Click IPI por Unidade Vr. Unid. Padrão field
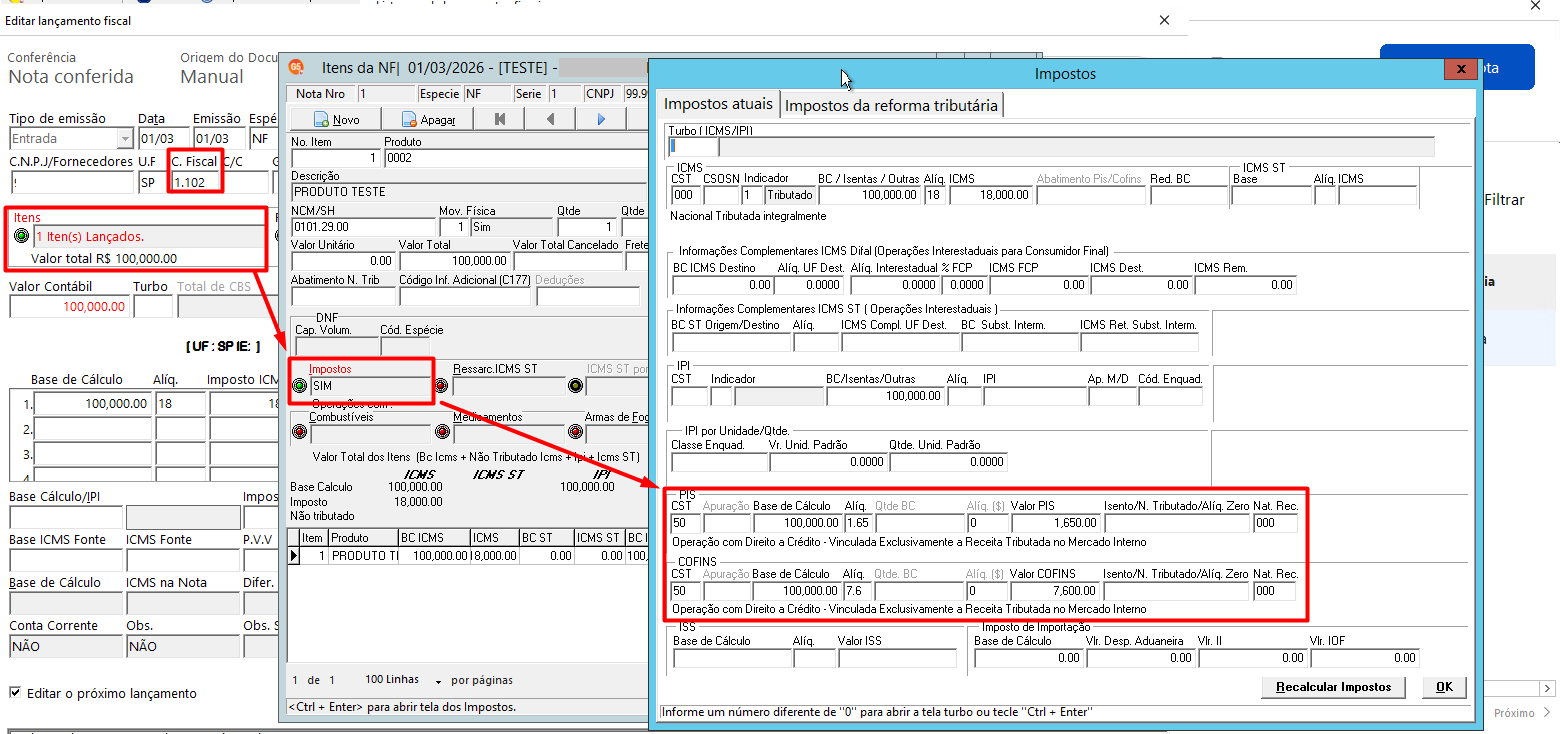The width and height of the screenshot is (1560, 734). [828, 462]
